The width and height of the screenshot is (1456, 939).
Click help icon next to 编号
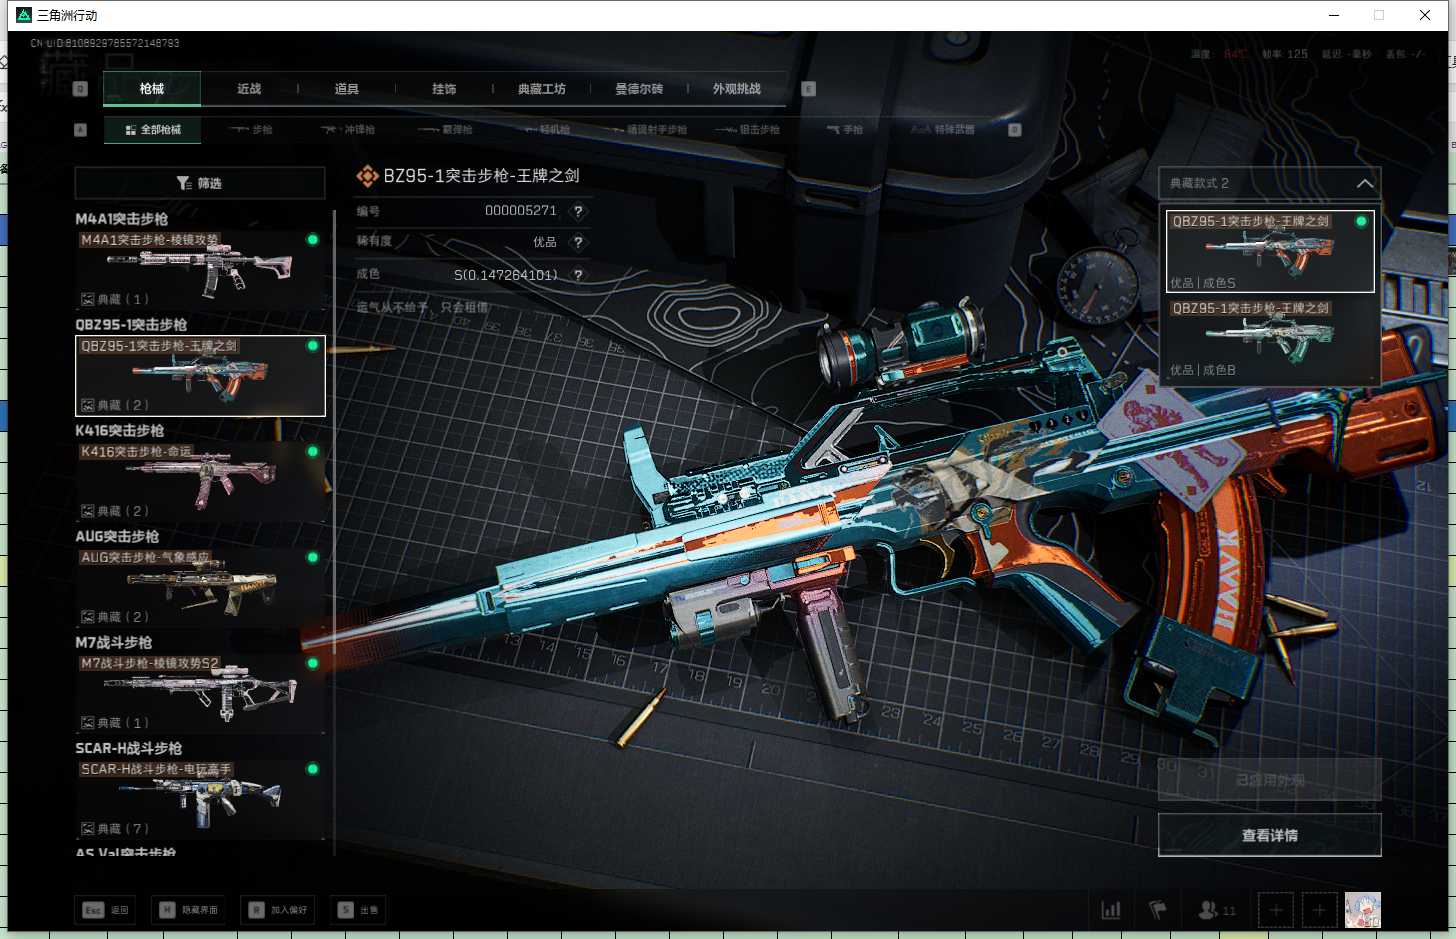click(578, 211)
